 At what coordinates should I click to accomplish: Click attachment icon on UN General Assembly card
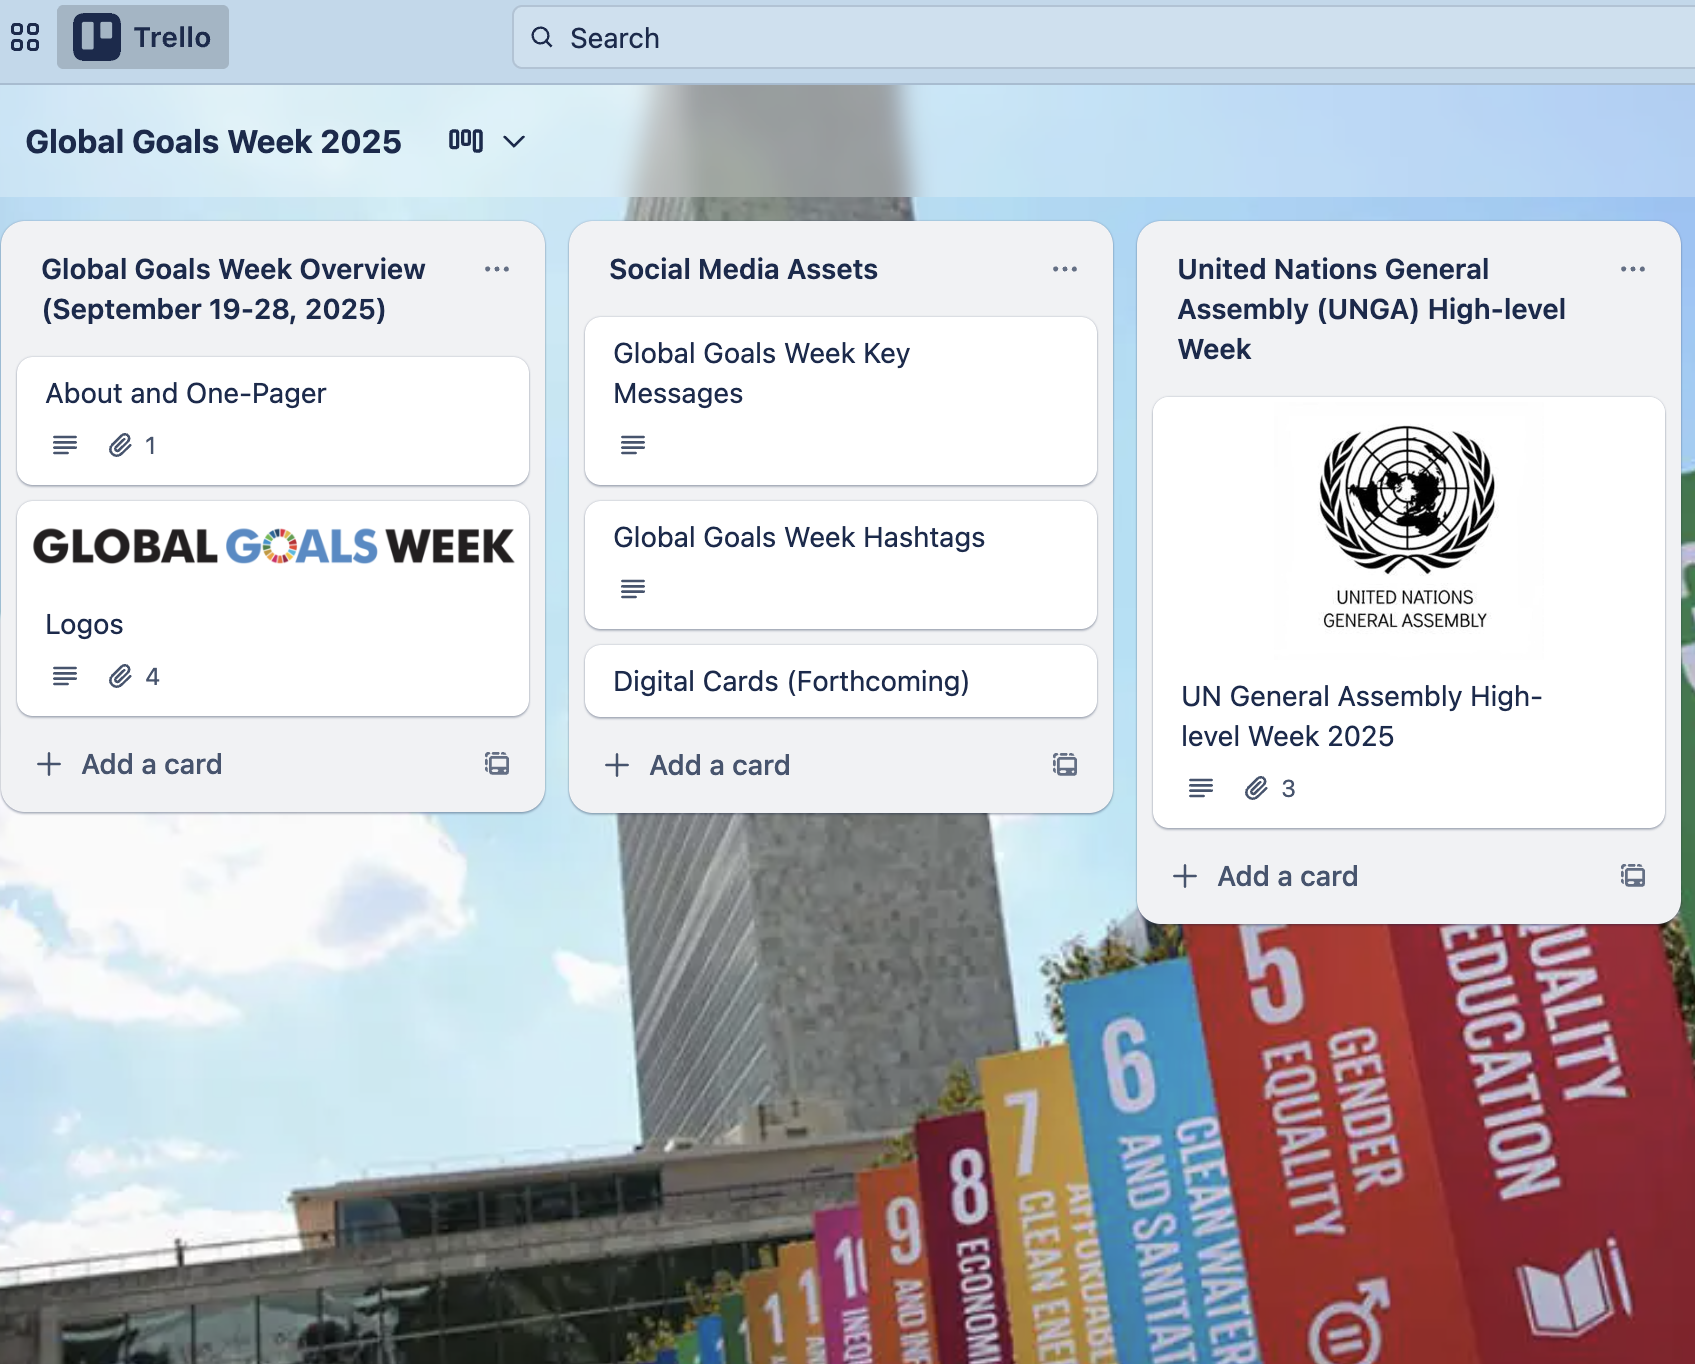1256,788
